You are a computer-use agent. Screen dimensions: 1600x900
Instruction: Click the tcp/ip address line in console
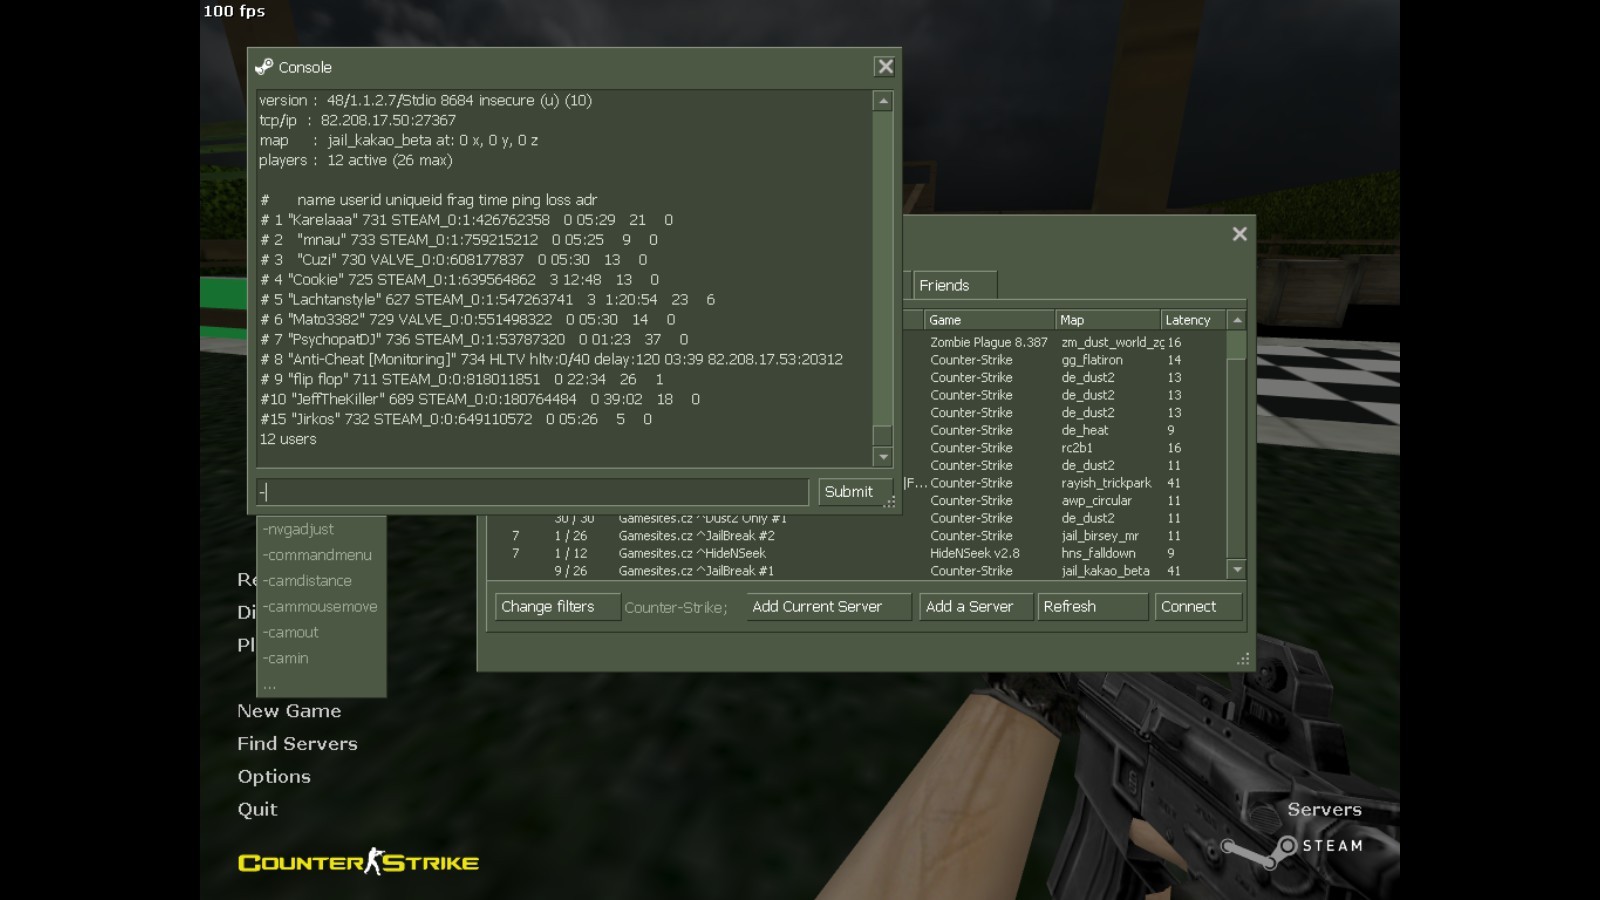[357, 120]
